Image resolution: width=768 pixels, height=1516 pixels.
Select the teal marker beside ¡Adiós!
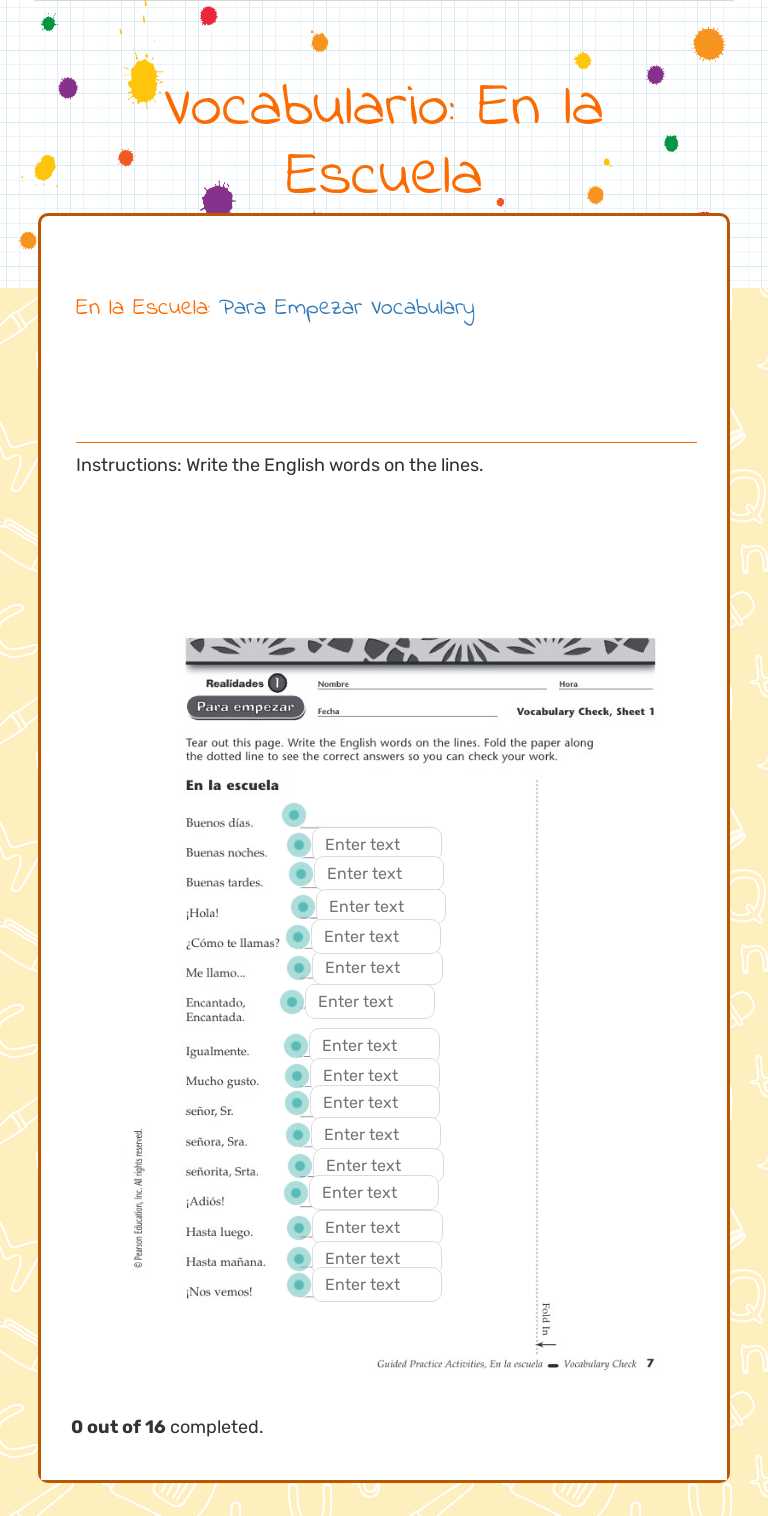(294, 1192)
